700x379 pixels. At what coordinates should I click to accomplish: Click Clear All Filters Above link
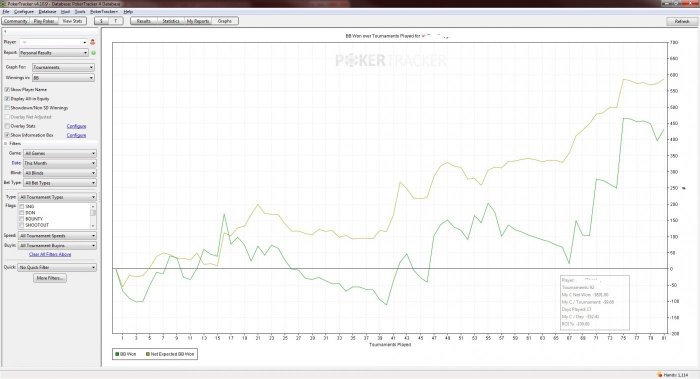pyautogui.click(x=50, y=254)
